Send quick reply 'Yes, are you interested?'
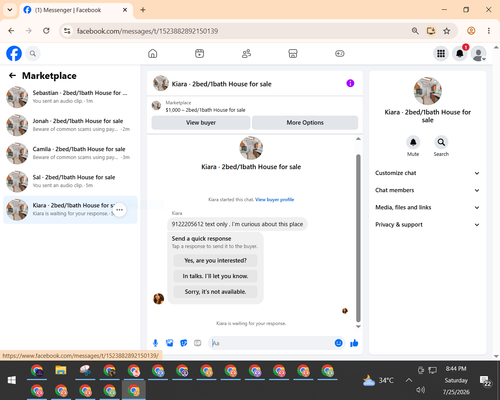Viewport: 500px width, 400px height. 215,260
